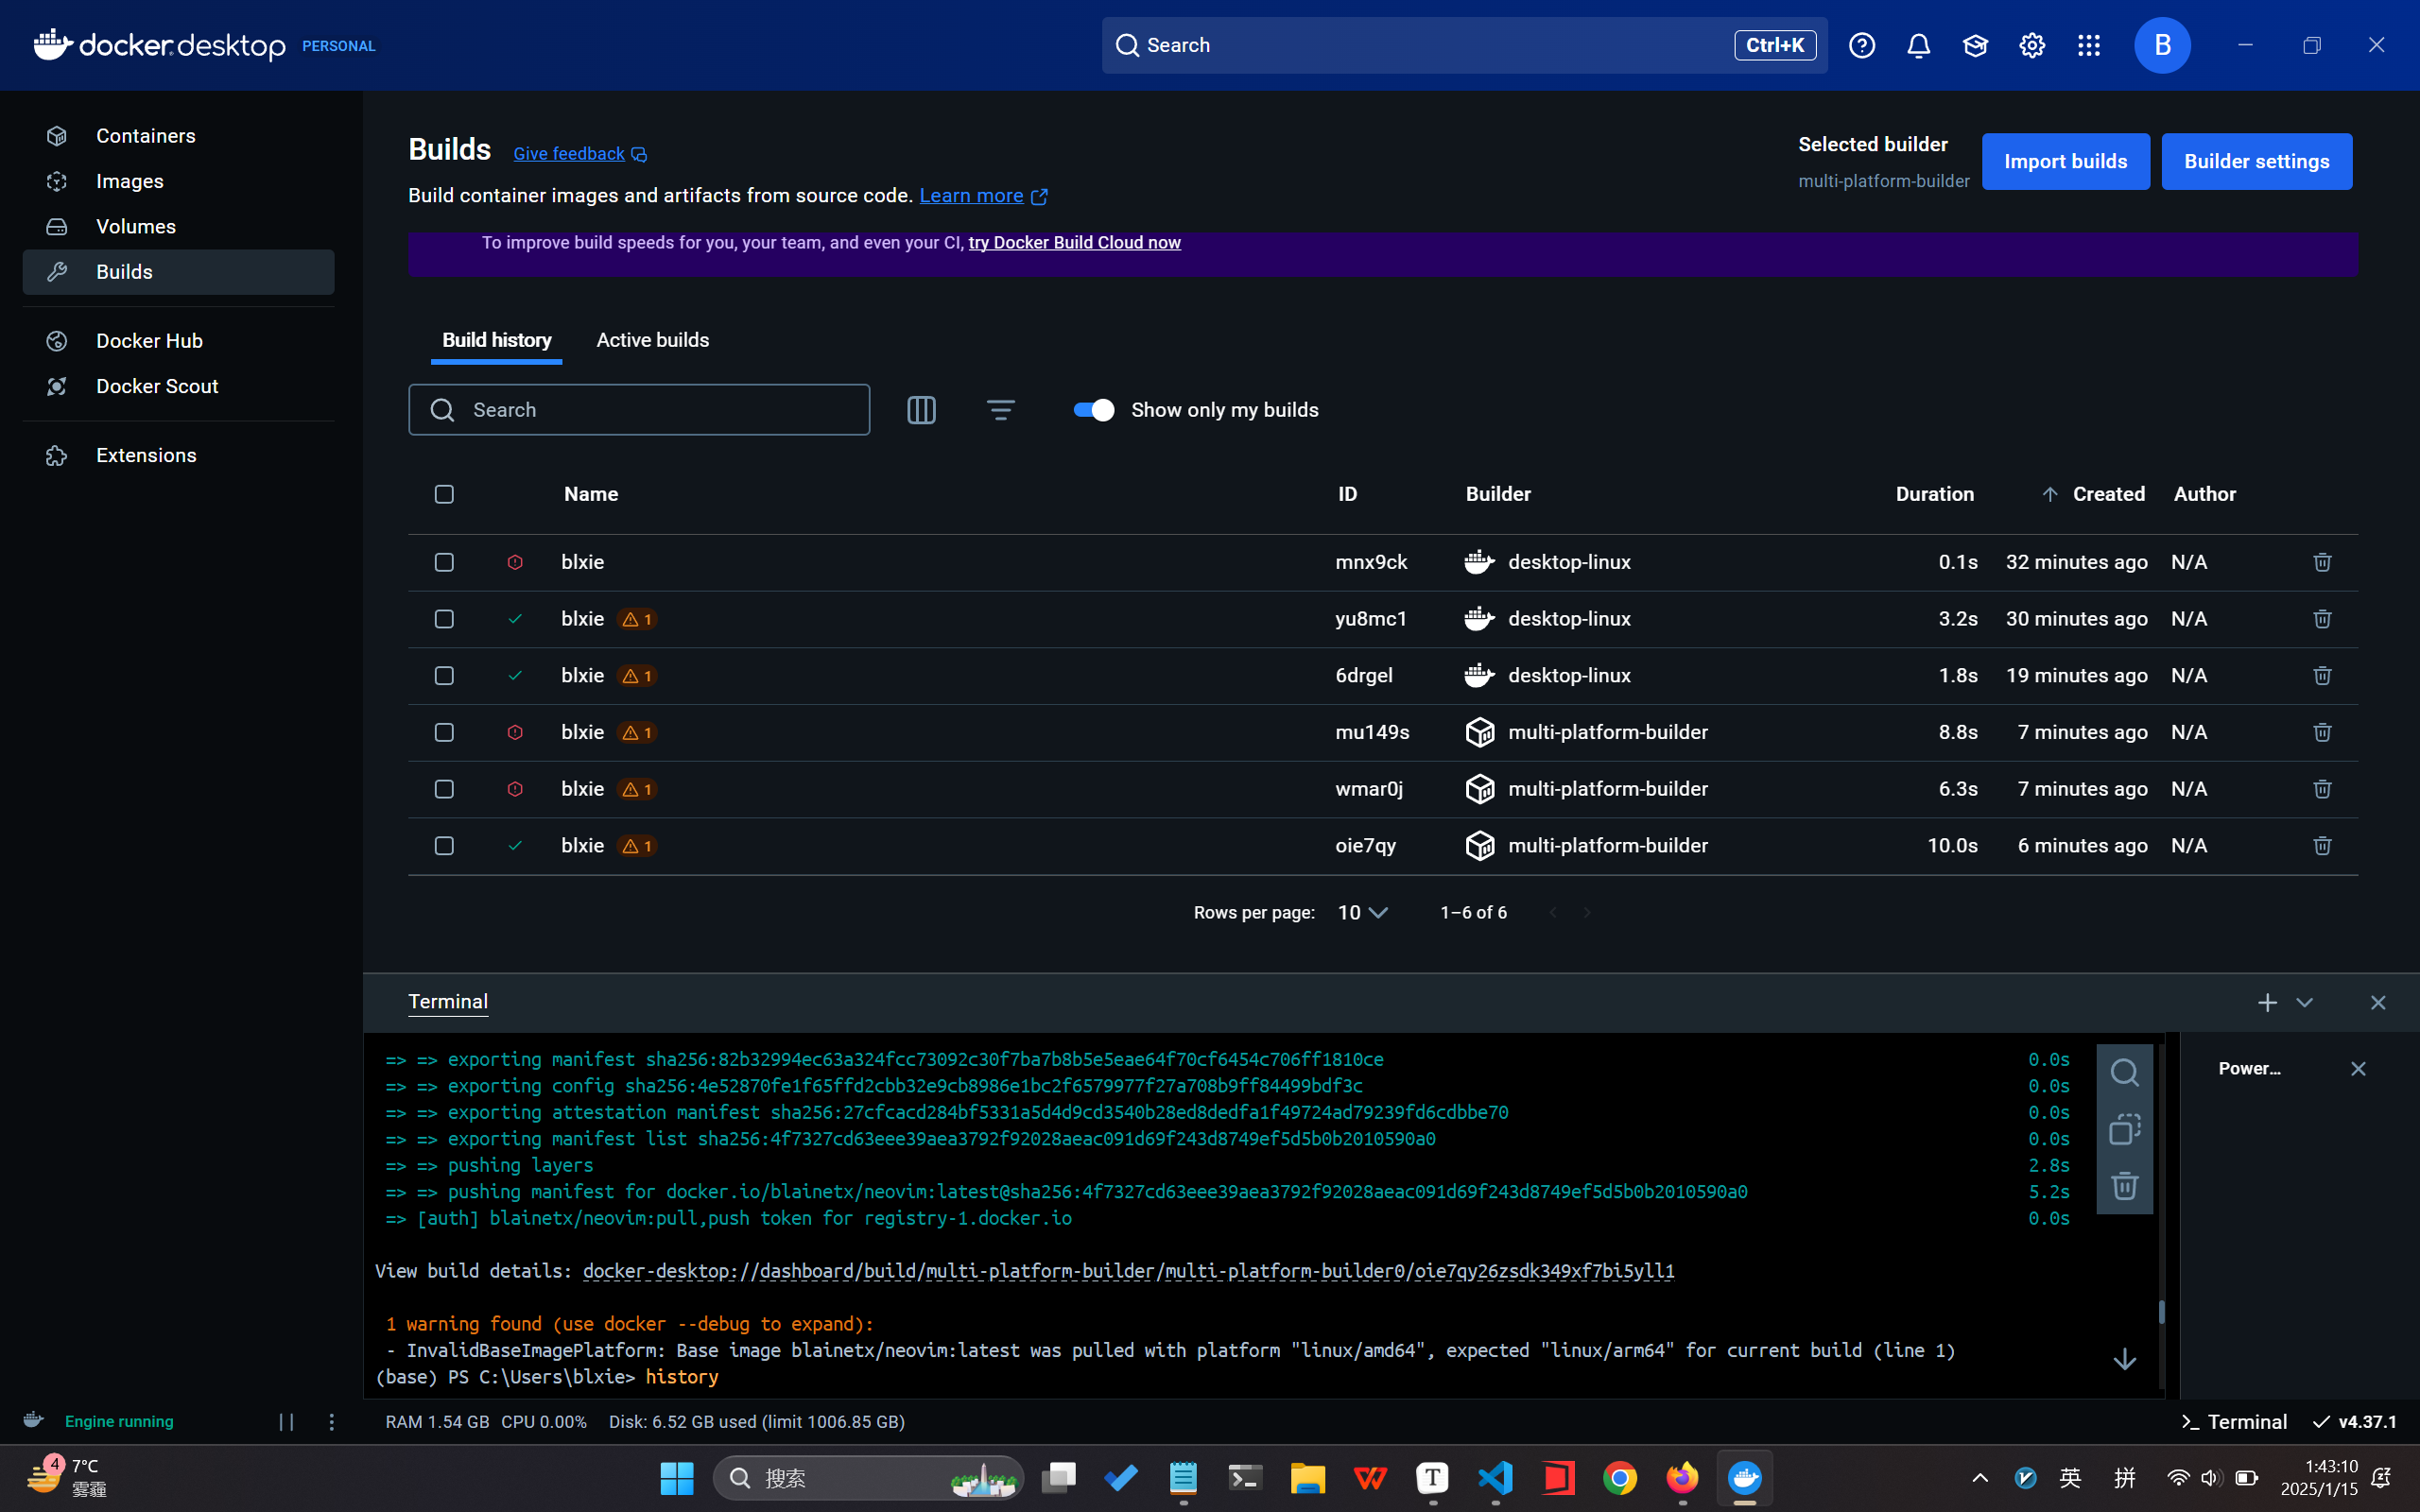Click the Import builds button

[x=2065, y=161]
